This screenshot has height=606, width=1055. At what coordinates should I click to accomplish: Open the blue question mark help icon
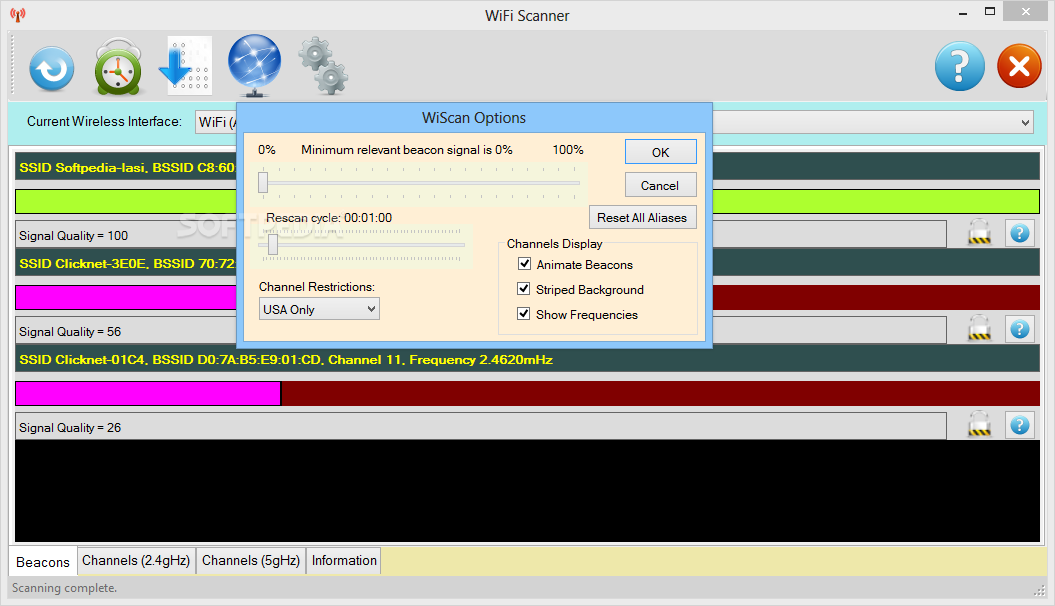(959, 66)
